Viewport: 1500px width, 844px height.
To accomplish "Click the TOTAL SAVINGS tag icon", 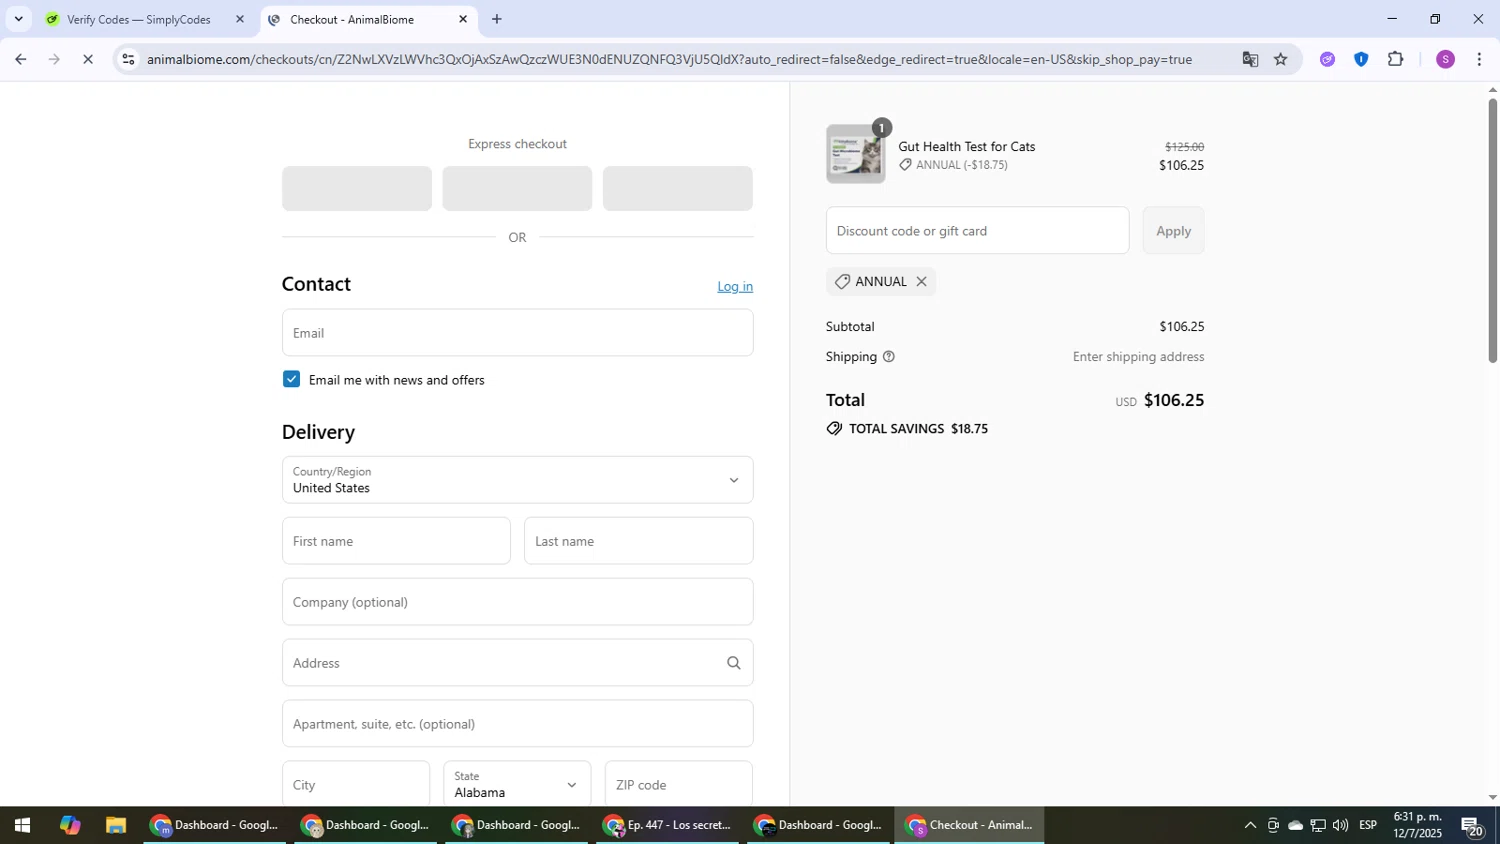I will (834, 429).
